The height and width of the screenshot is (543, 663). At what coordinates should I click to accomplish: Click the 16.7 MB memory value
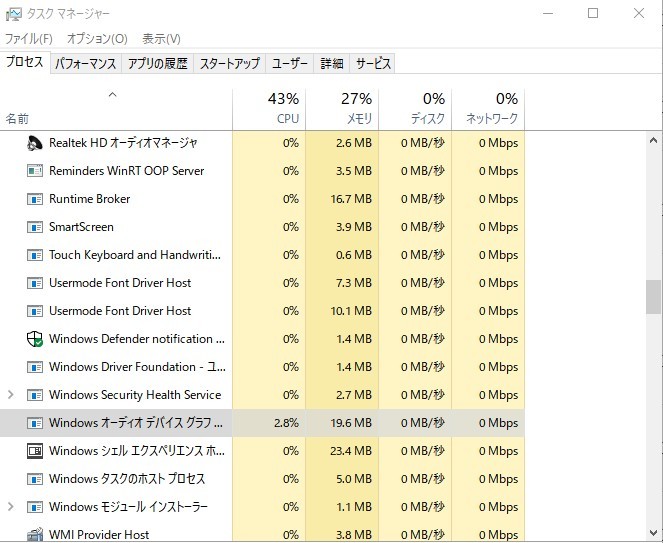(x=351, y=199)
